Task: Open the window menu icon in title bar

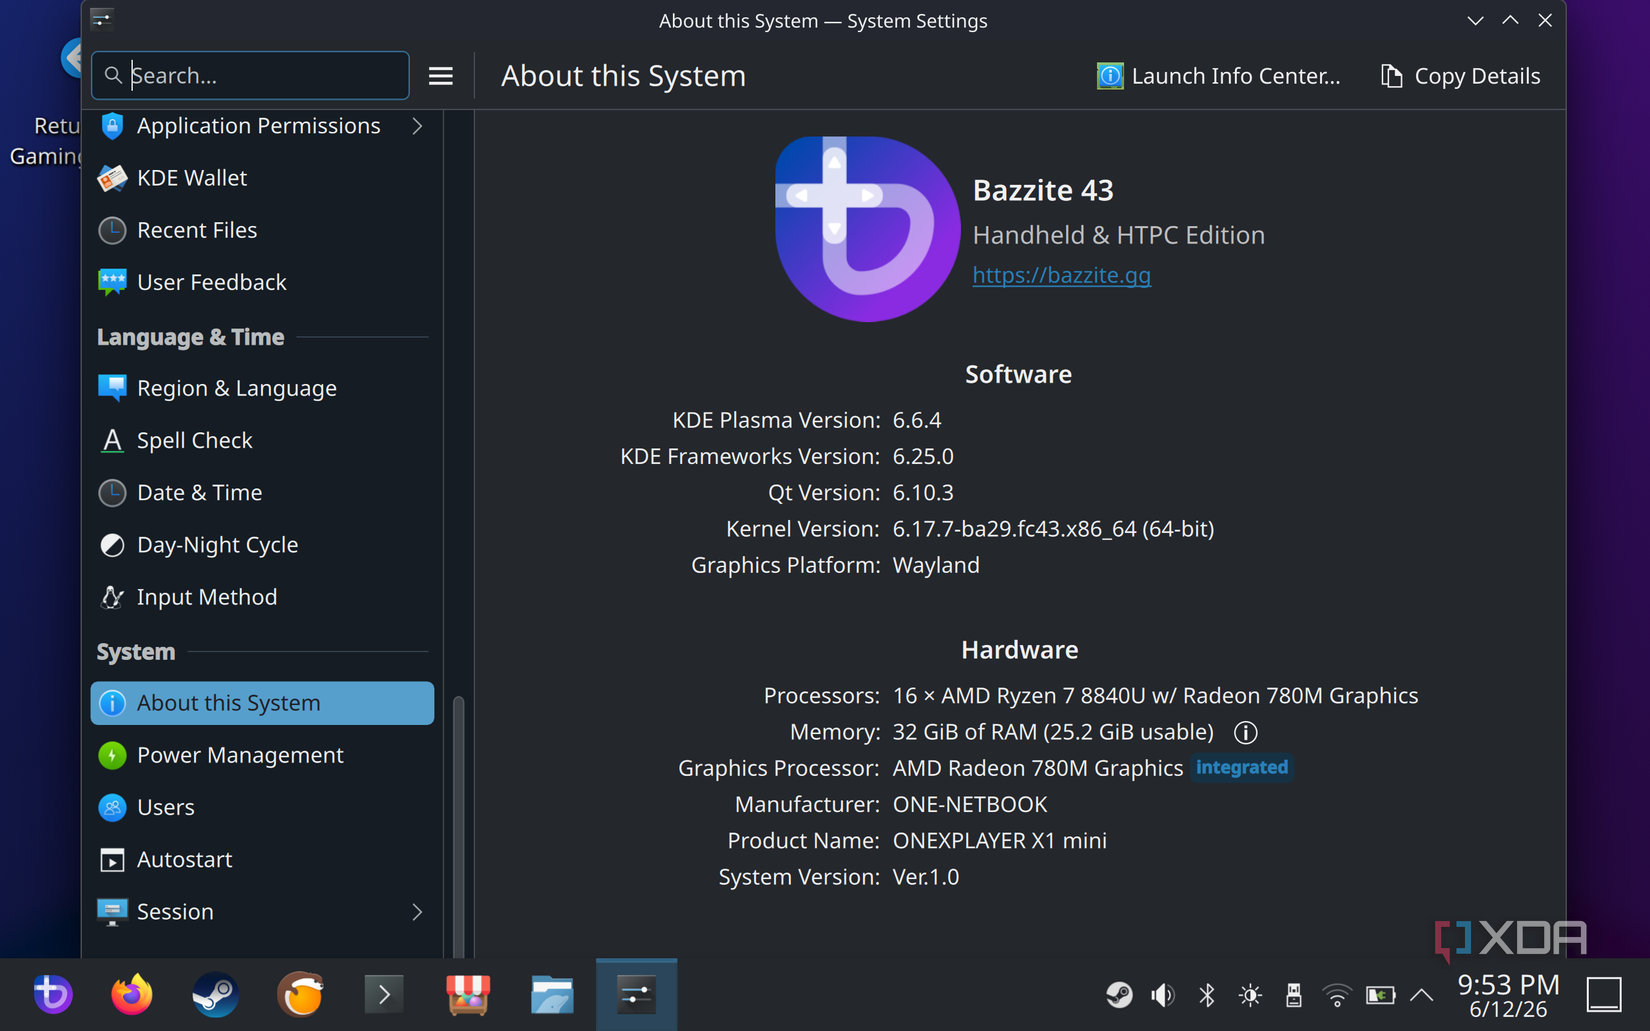Action: tap(102, 19)
